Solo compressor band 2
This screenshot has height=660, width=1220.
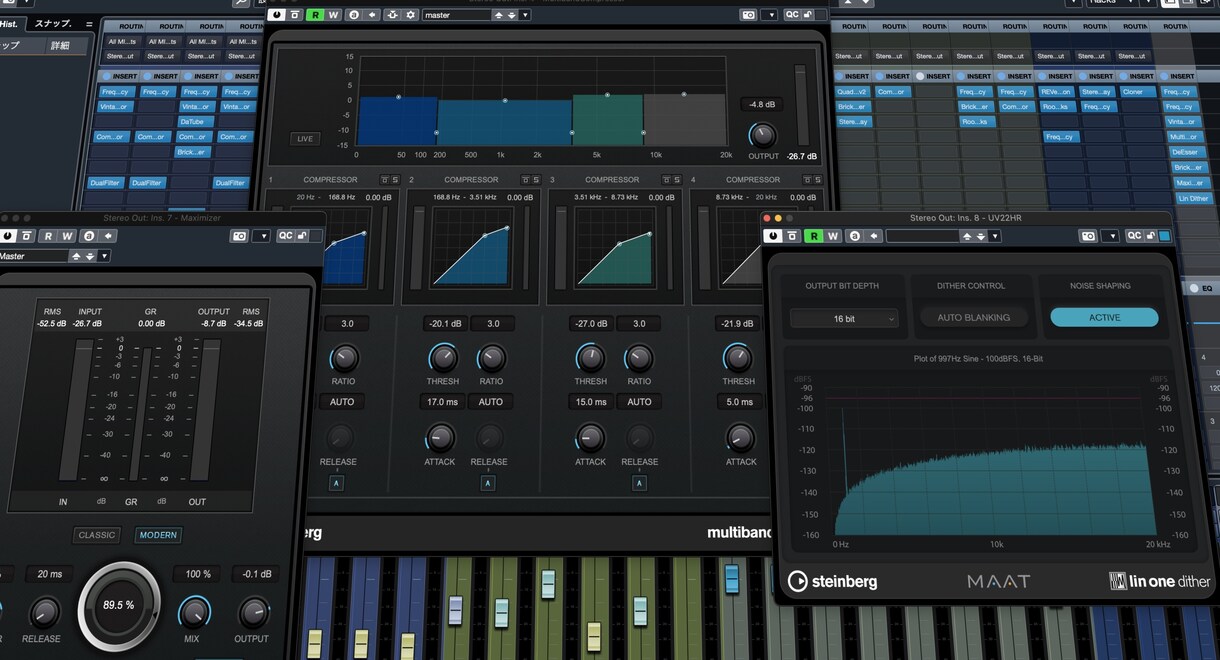[x=535, y=180]
